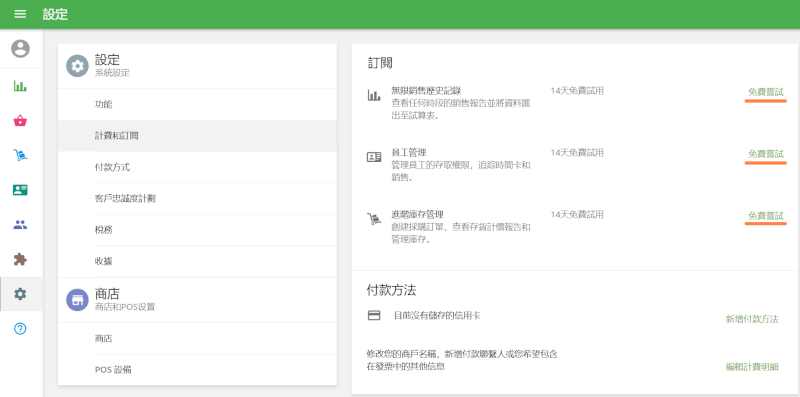Click the 訂閱 section heading

(x=380, y=63)
